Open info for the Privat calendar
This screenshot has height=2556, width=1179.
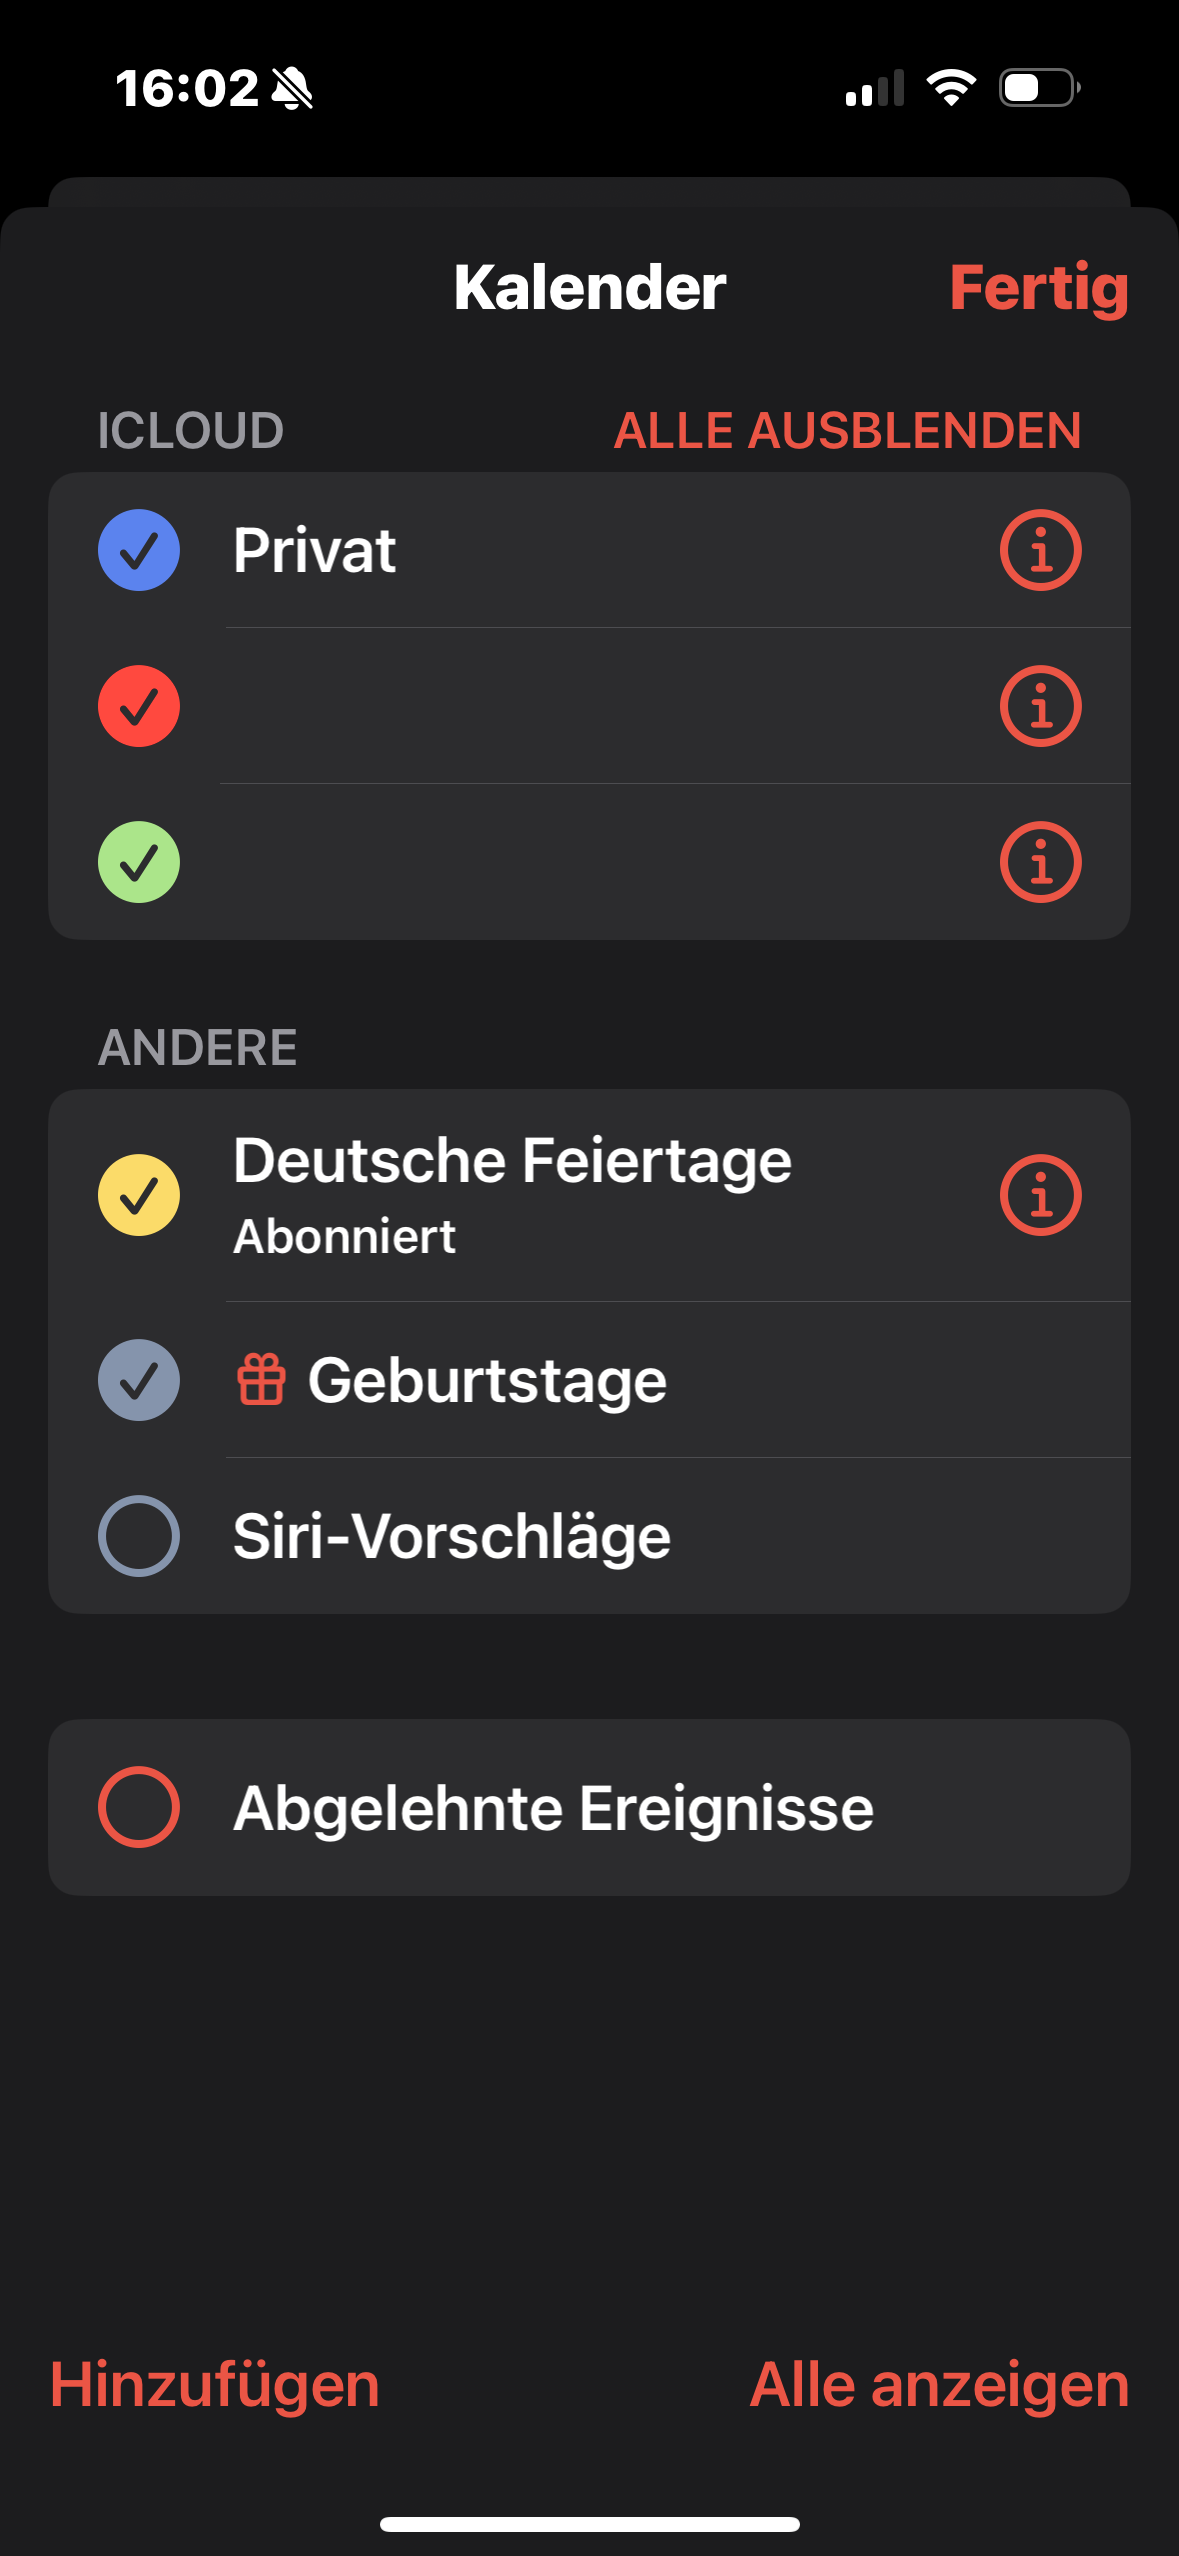pos(1040,550)
